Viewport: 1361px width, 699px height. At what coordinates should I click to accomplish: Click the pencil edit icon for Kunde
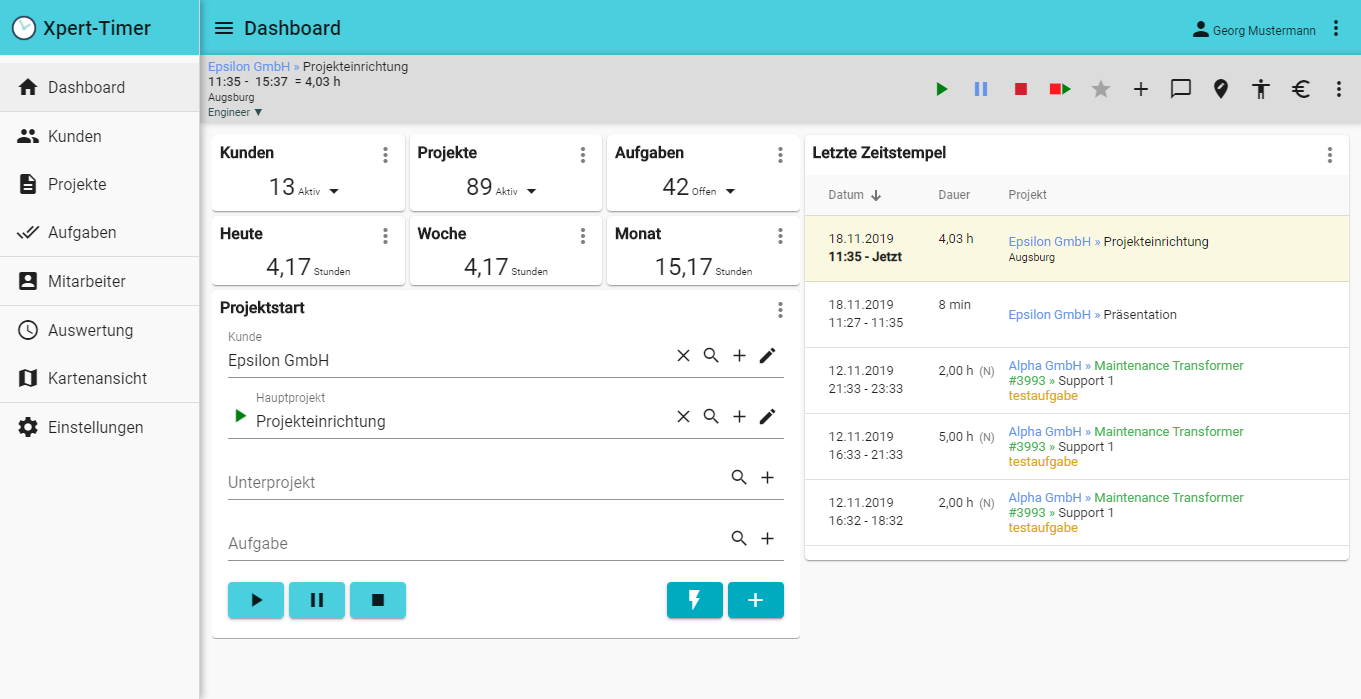pyautogui.click(x=767, y=355)
